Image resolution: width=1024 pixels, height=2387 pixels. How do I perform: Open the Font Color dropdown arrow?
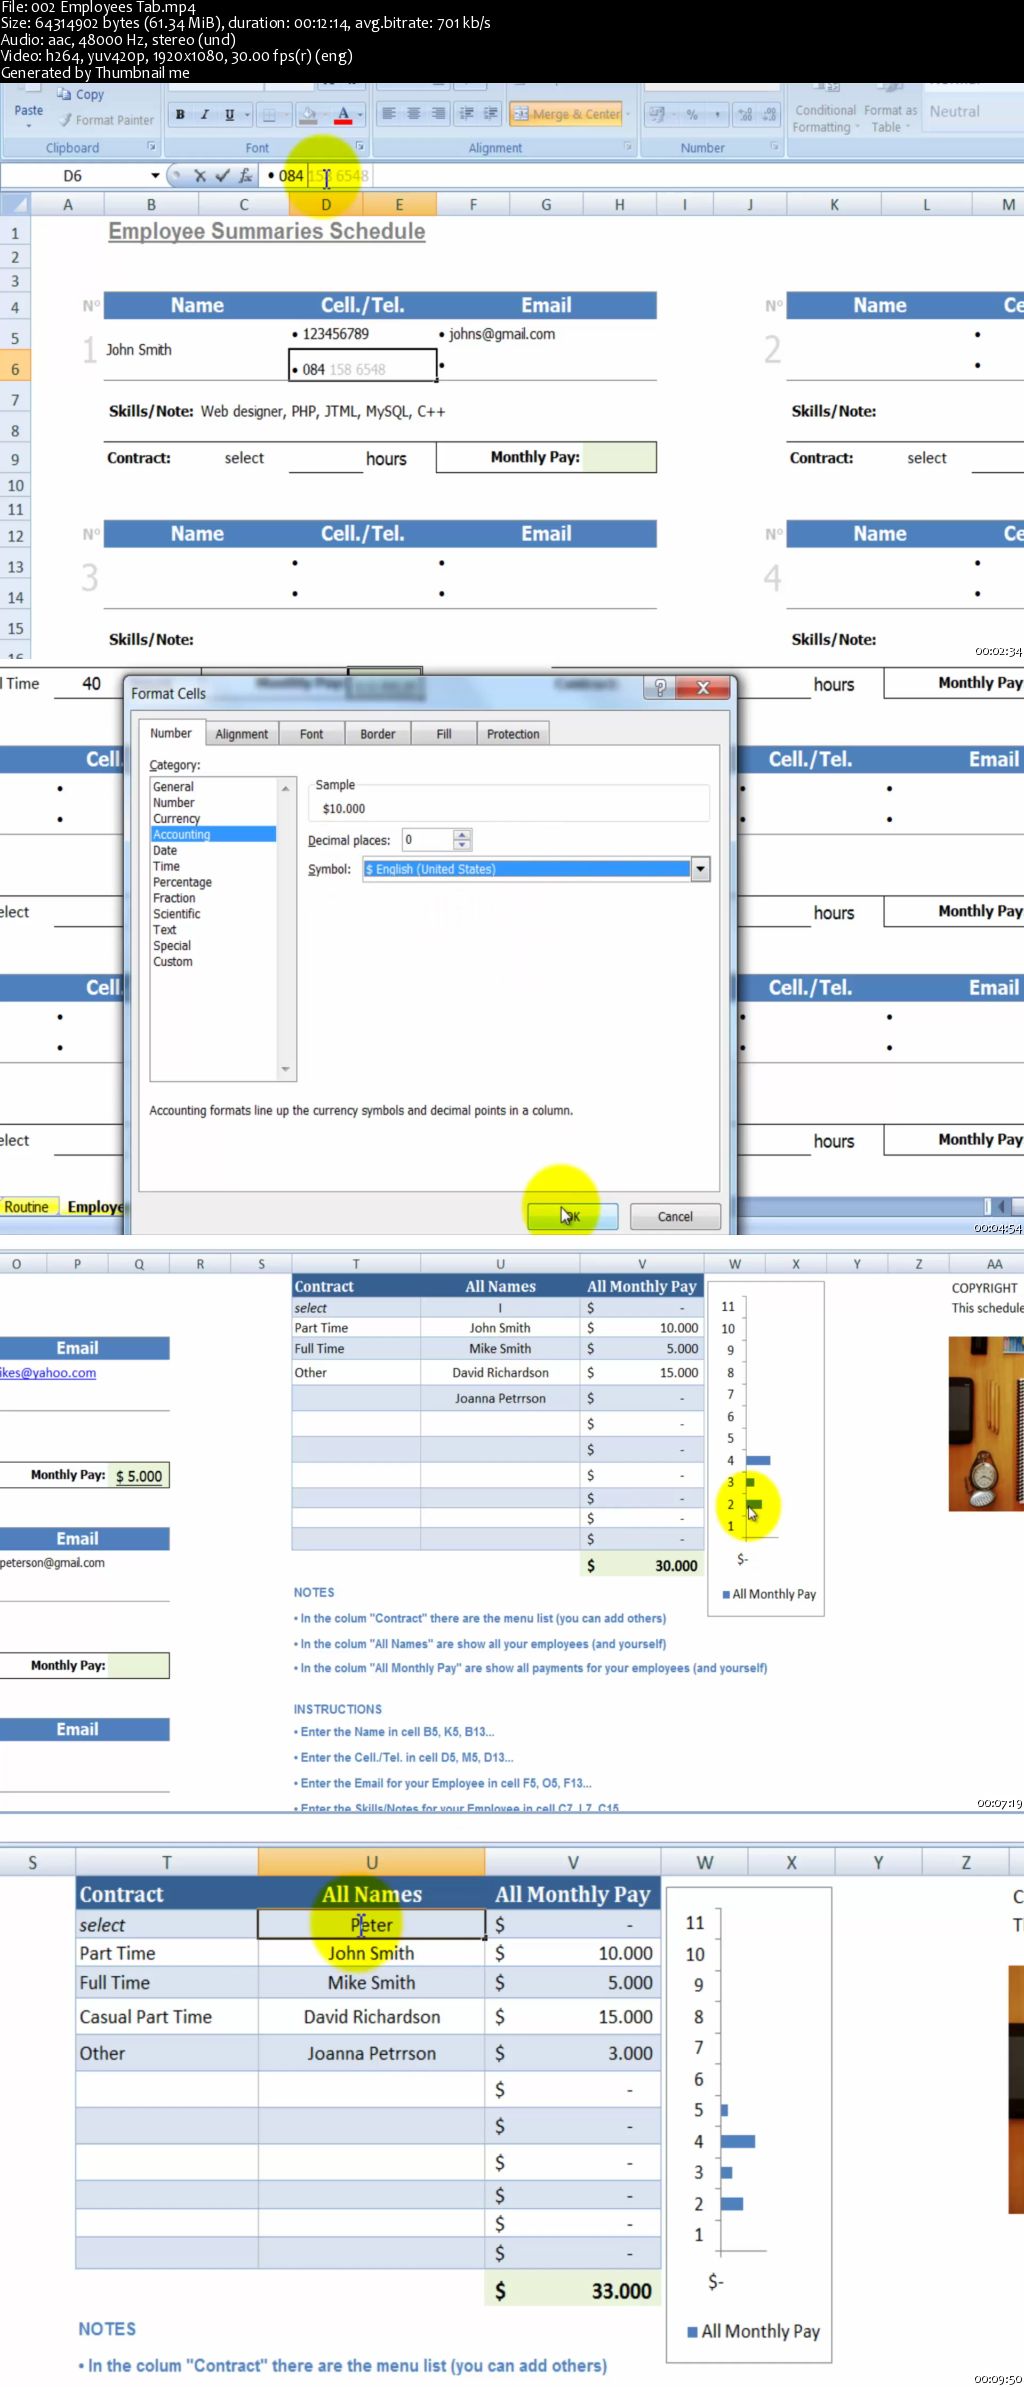coord(360,114)
